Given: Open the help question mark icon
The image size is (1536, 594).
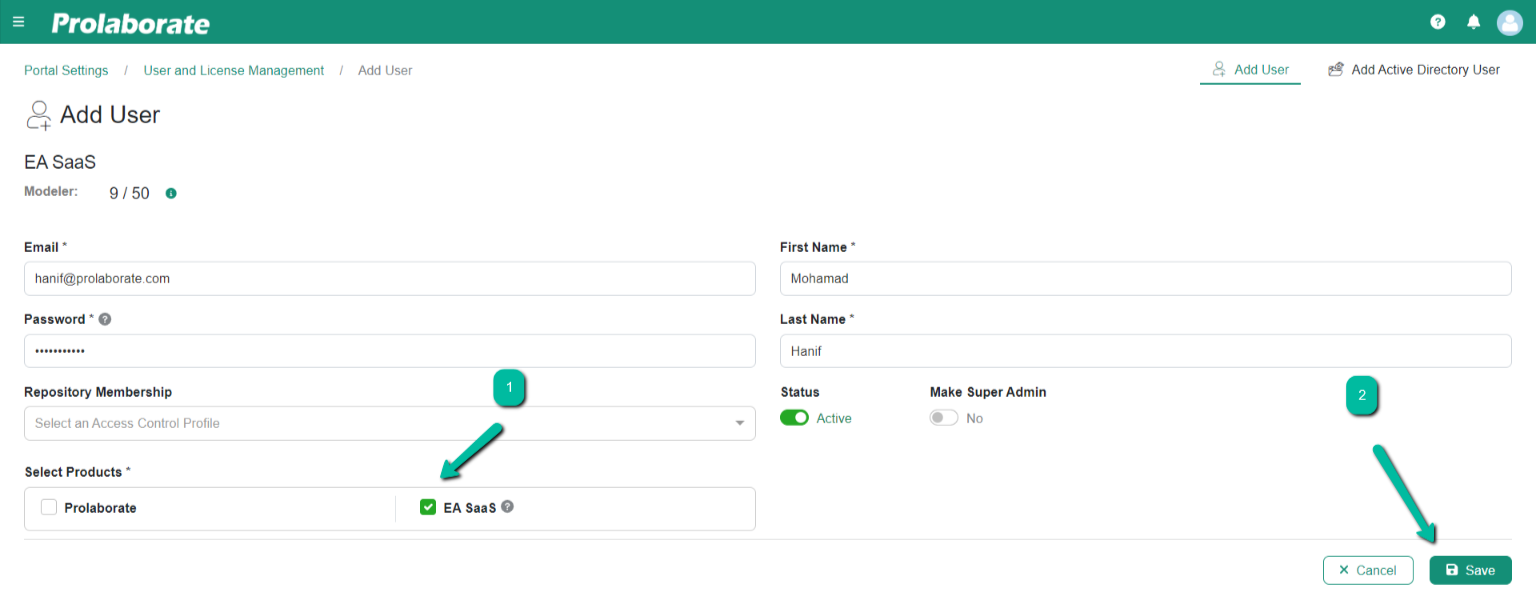Looking at the screenshot, I should (1438, 22).
